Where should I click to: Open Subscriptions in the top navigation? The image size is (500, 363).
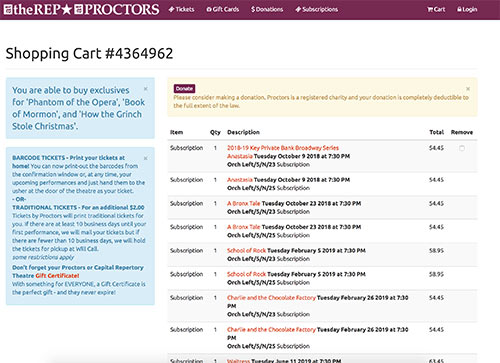[317, 9]
